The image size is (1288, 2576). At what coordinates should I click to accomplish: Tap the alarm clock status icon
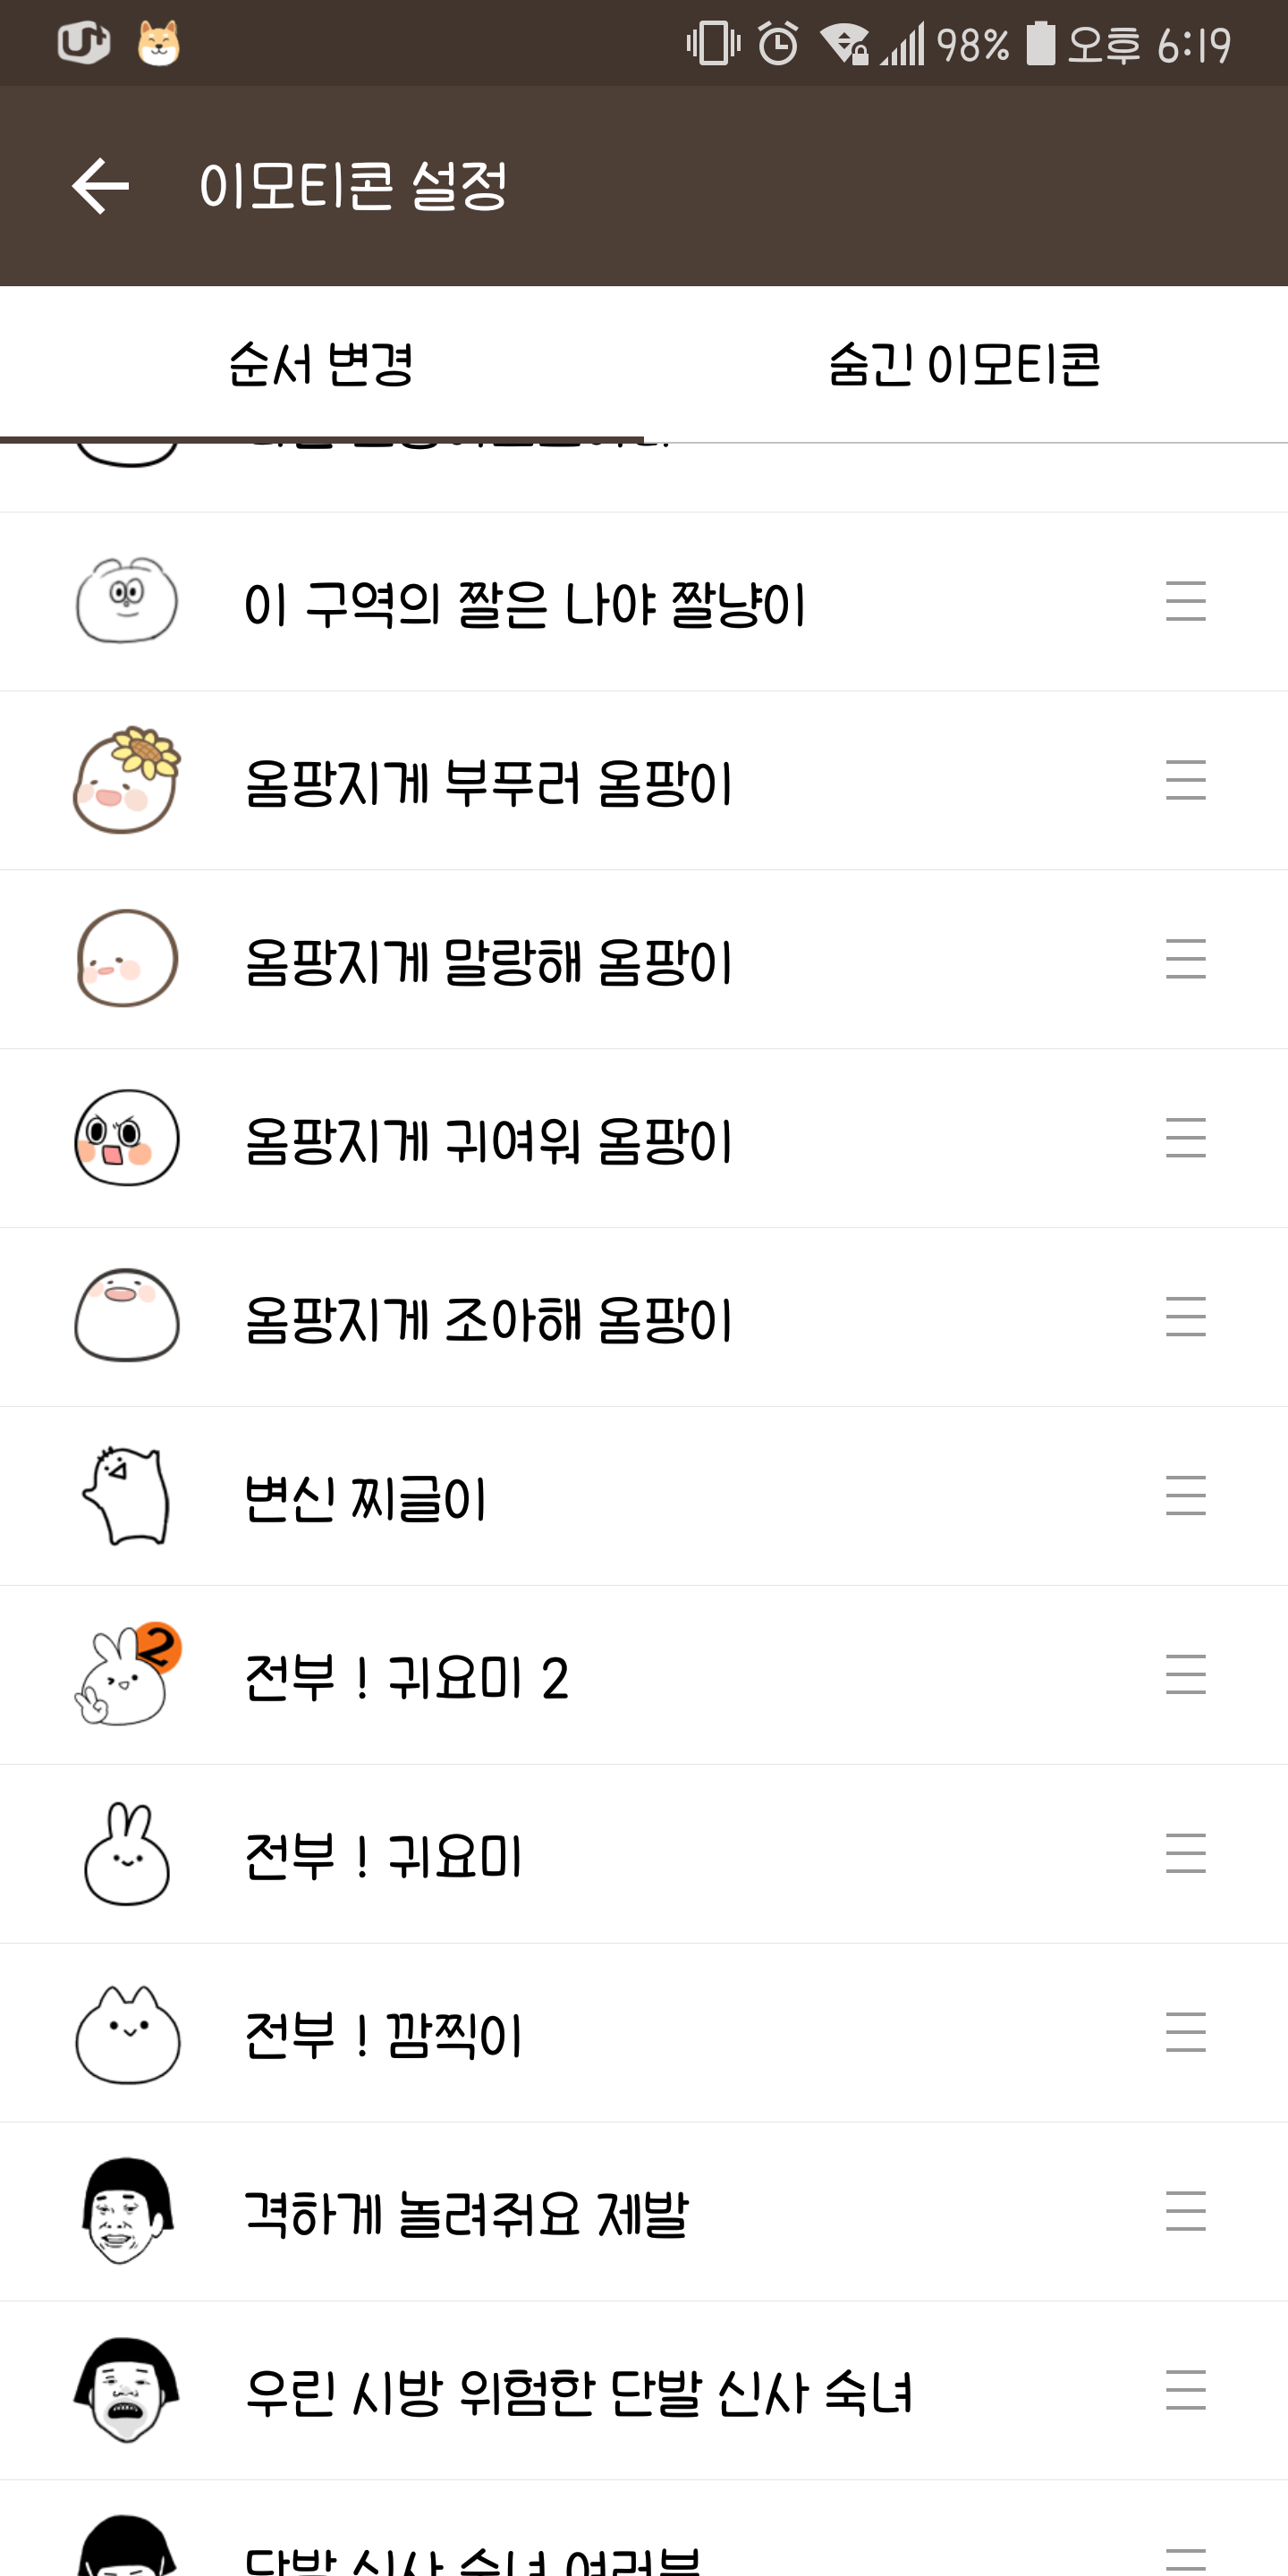coord(778,44)
